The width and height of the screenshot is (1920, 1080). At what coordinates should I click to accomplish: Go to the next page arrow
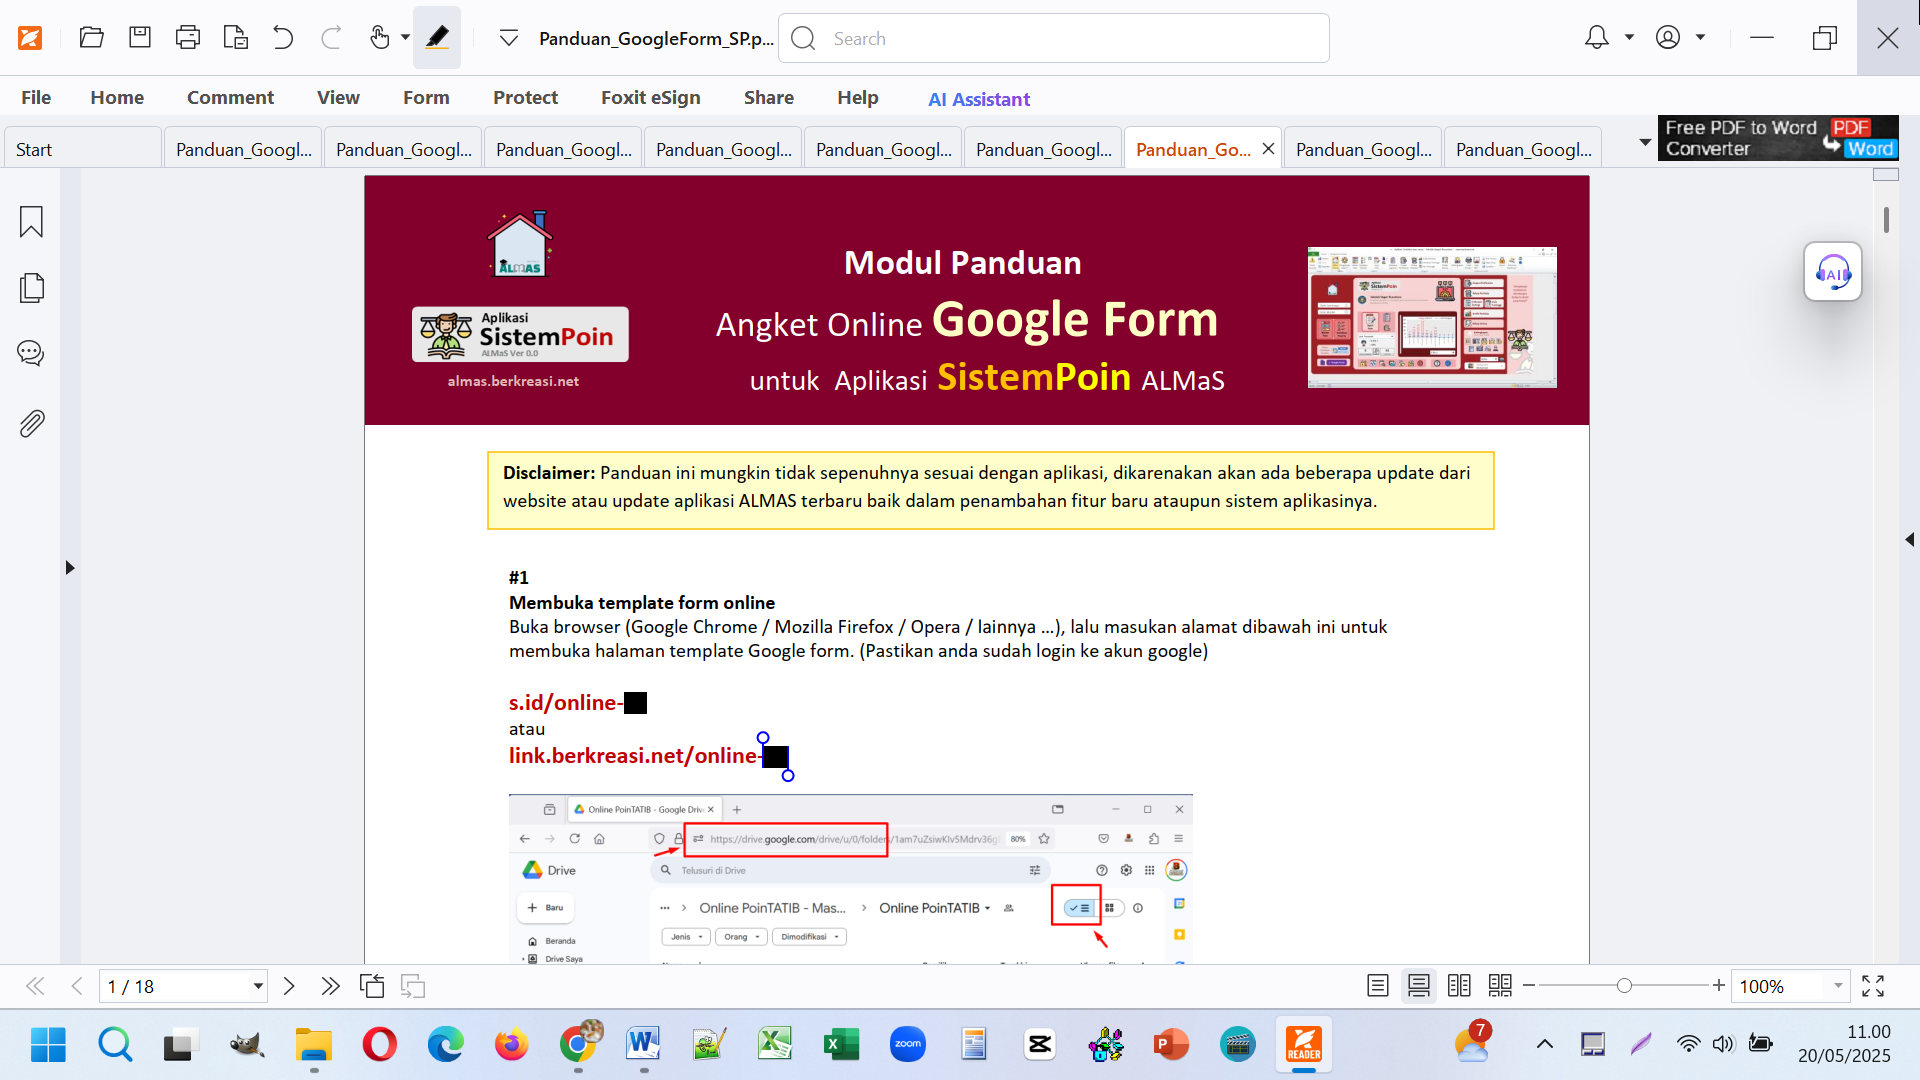pos(289,986)
